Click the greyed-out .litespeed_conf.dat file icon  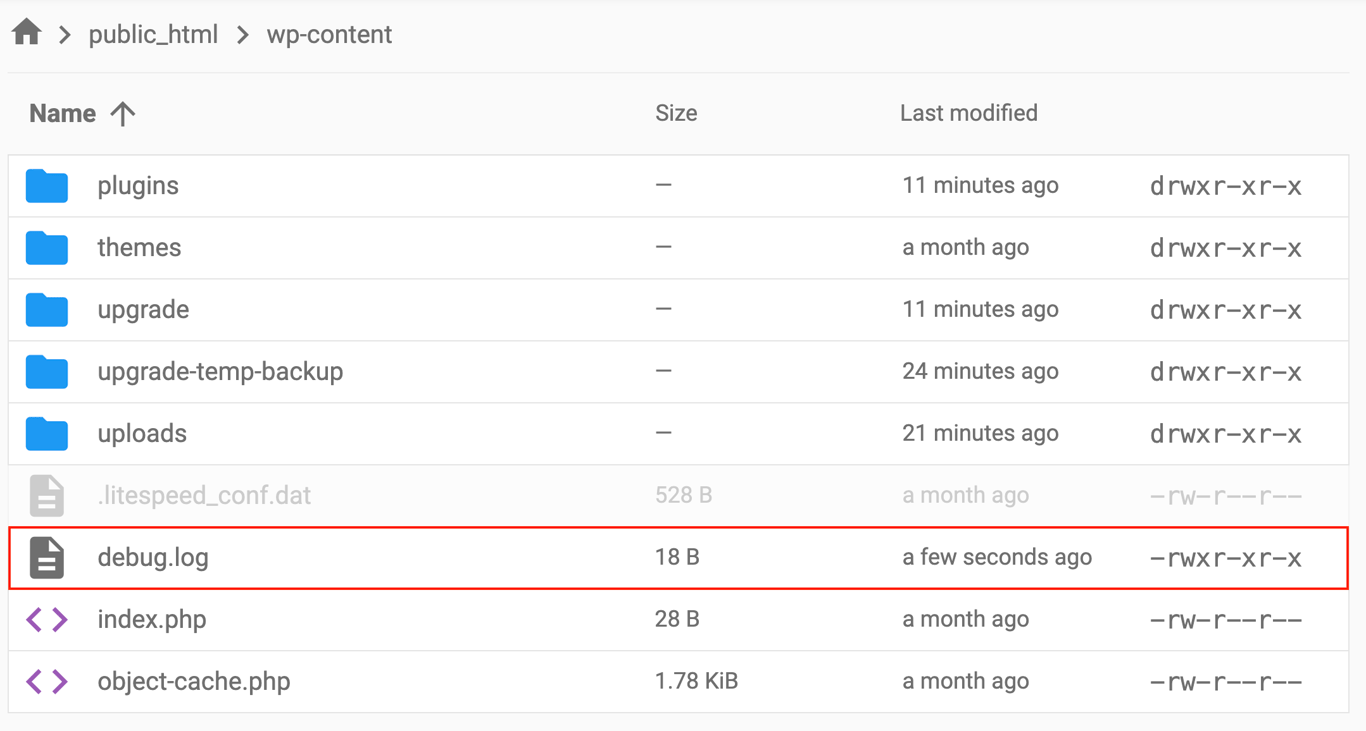46,495
